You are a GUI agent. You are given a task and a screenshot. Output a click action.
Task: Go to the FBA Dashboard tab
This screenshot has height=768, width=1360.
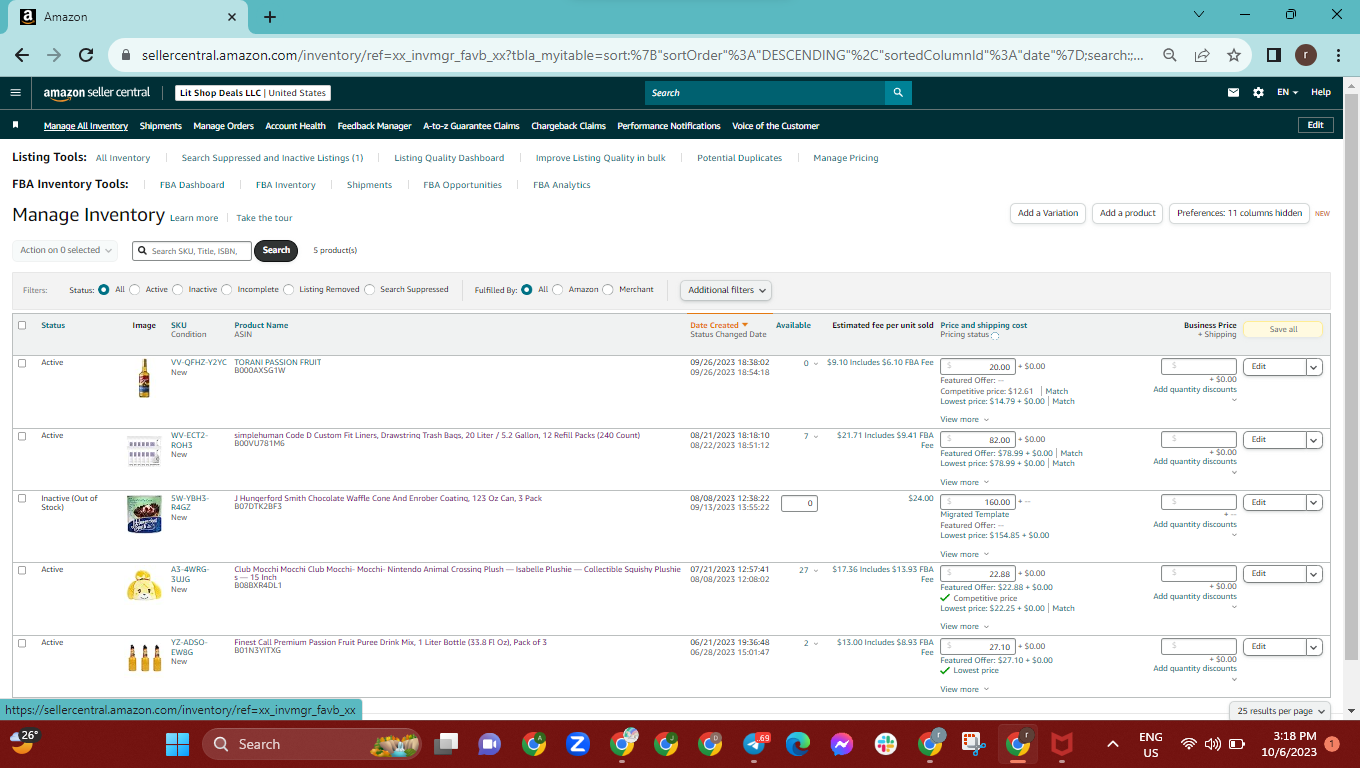click(x=192, y=185)
